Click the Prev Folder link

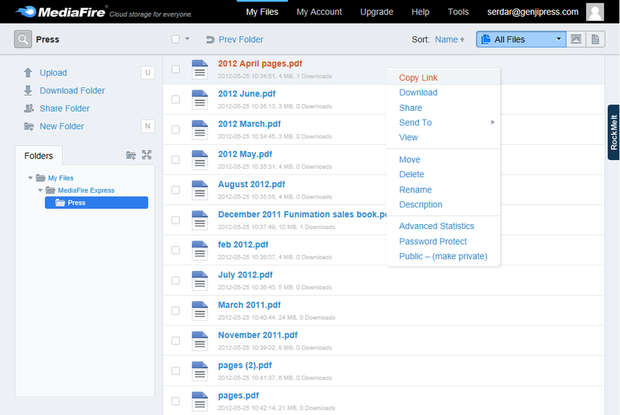pyautogui.click(x=241, y=40)
